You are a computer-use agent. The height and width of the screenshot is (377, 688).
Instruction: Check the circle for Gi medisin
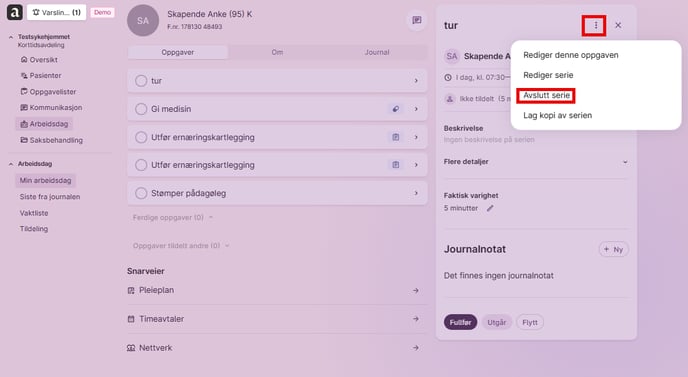pyautogui.click(x=141, y=109)
